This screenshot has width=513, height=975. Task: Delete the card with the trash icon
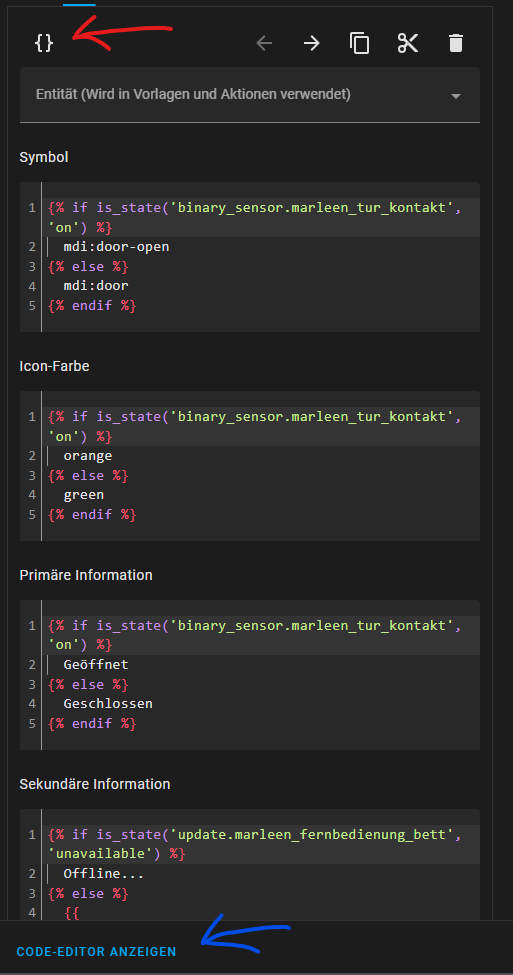(x=456, y=43)
